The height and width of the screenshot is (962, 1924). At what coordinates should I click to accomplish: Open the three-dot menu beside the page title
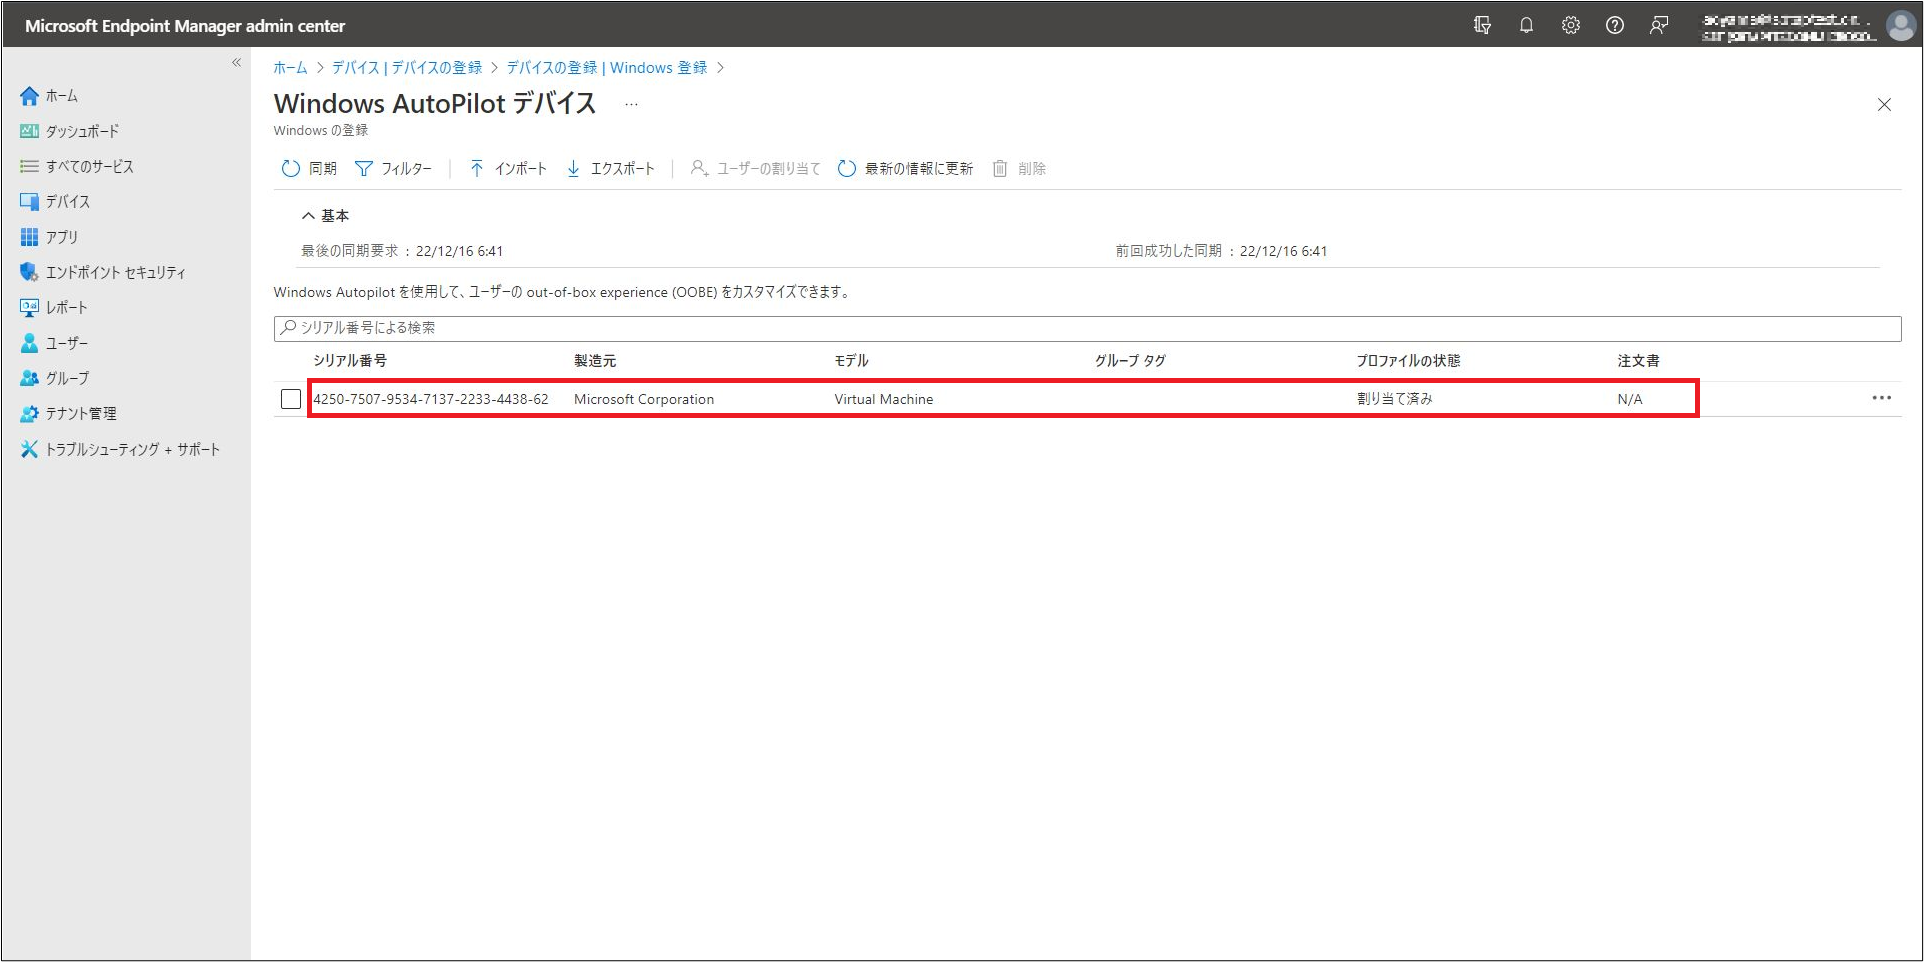tap(631, 104)
